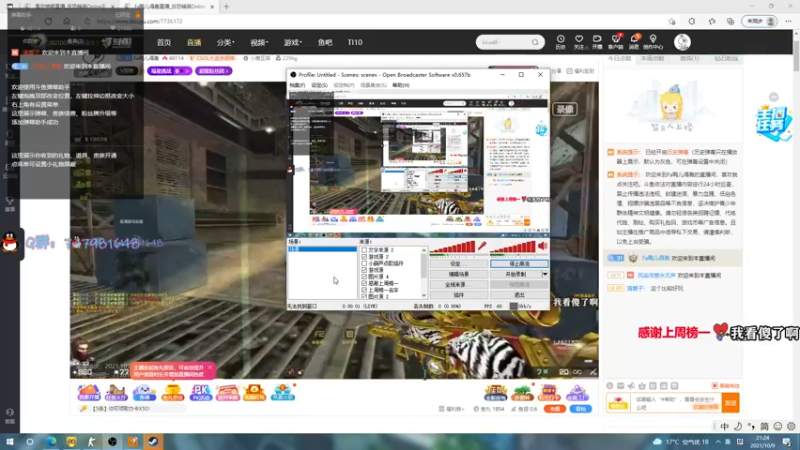Open Steam from the taskbar
Screen dimensions: 800x450
tap(153, 441)
